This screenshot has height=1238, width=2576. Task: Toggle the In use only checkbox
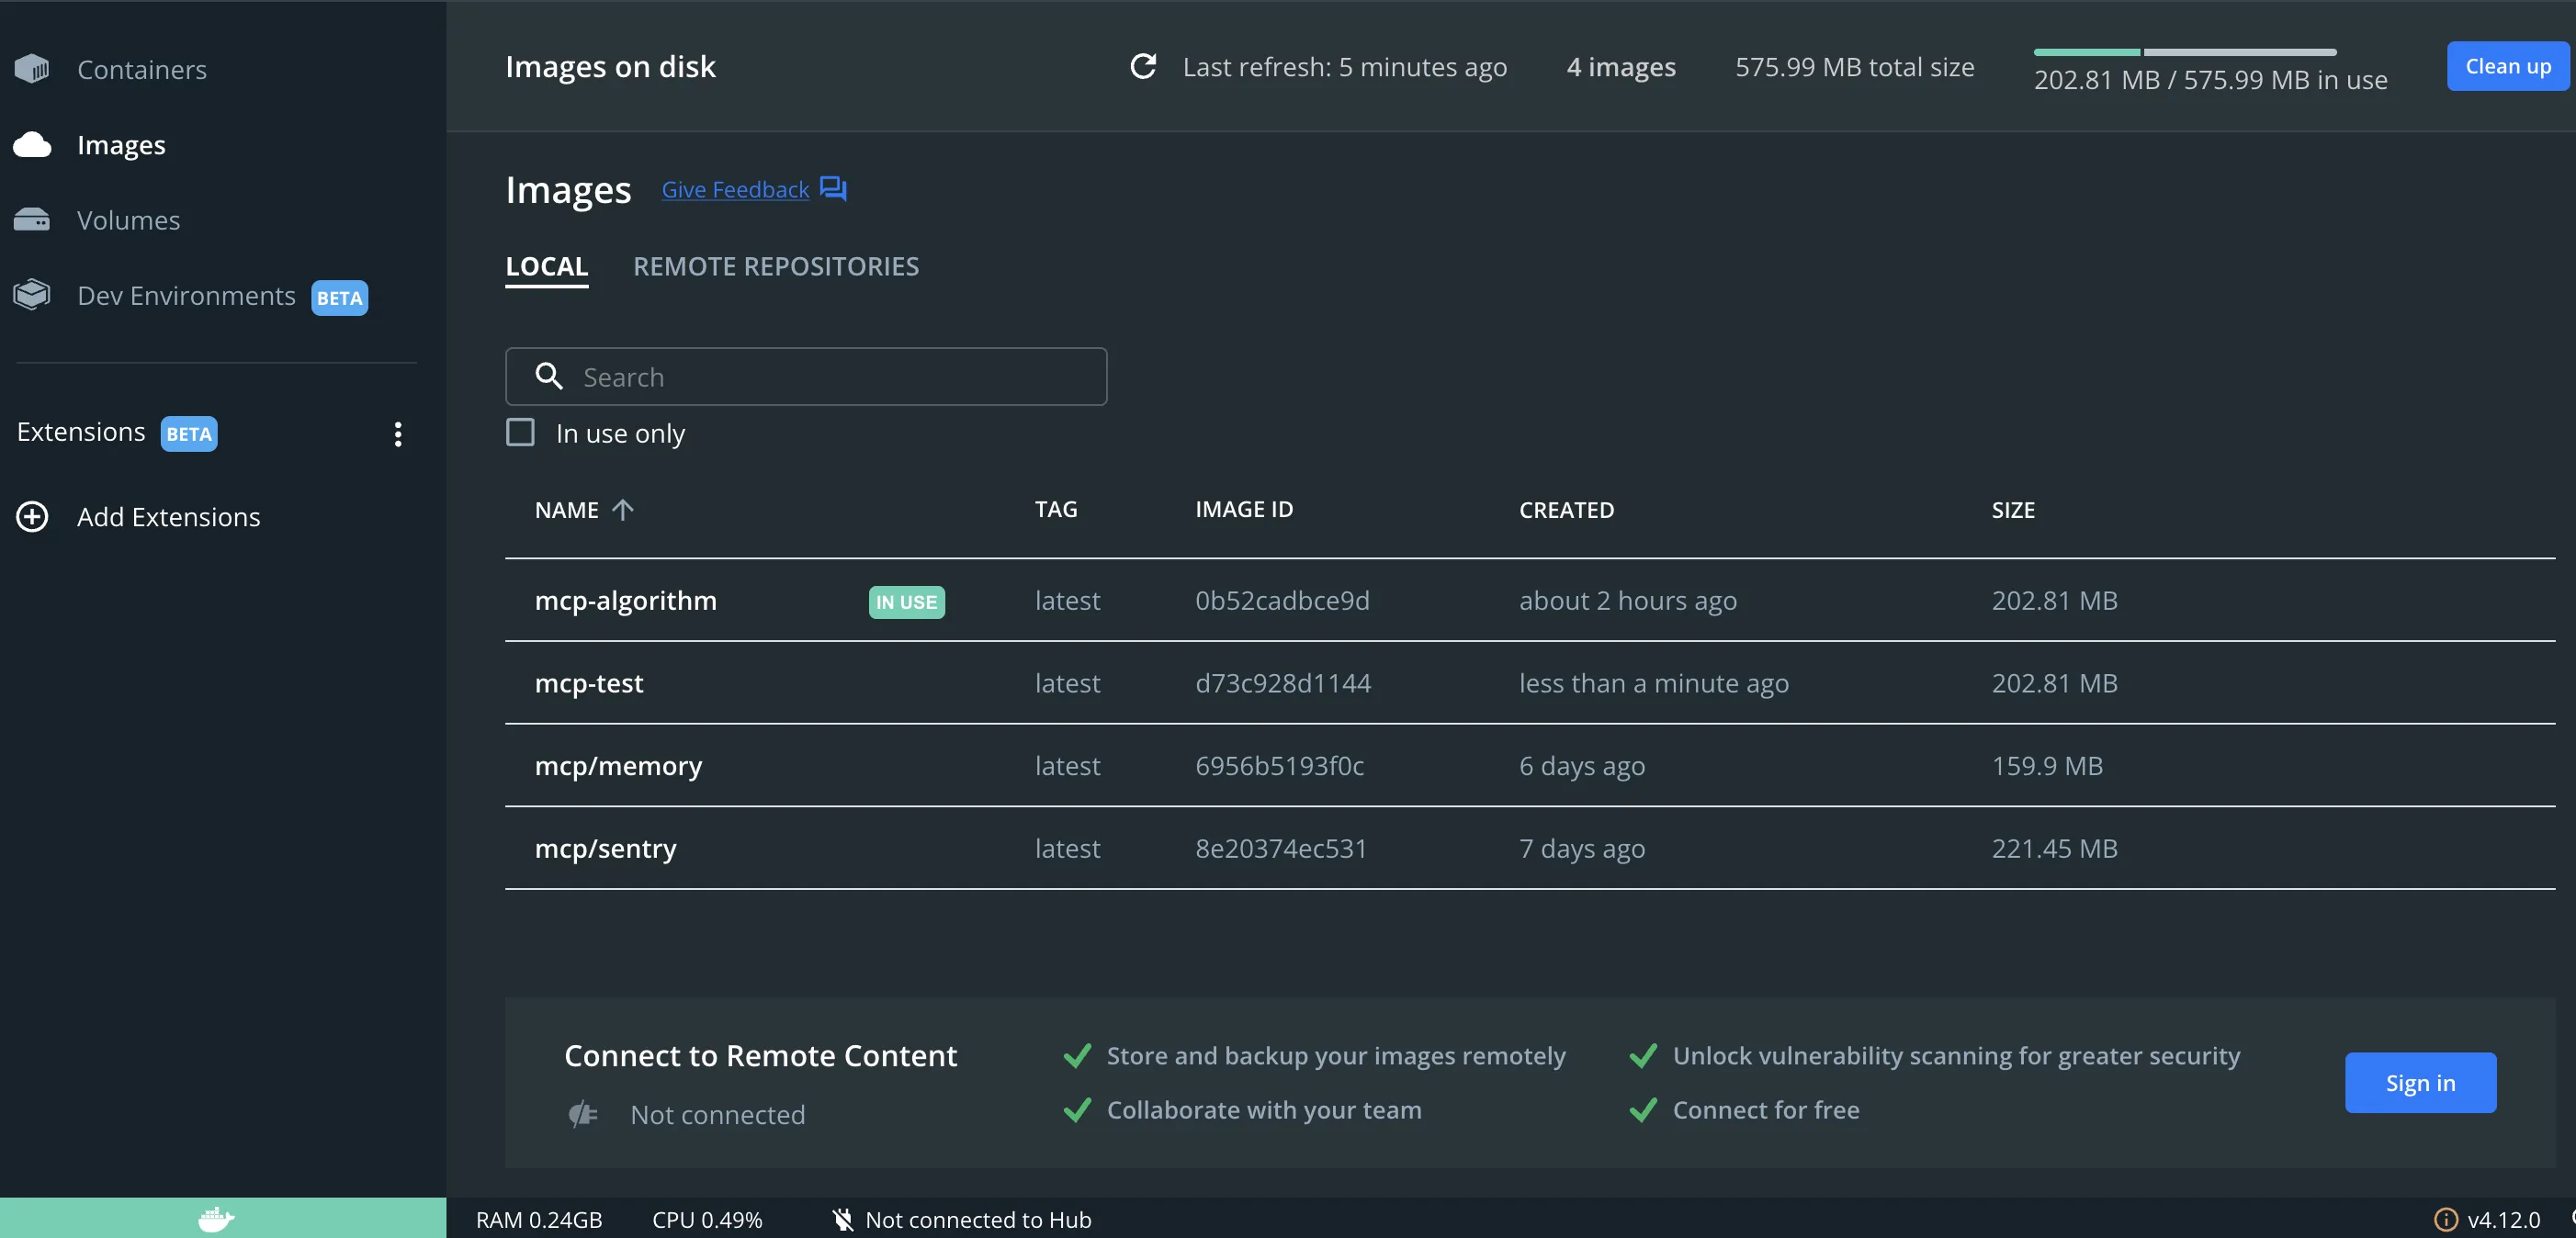520,433
